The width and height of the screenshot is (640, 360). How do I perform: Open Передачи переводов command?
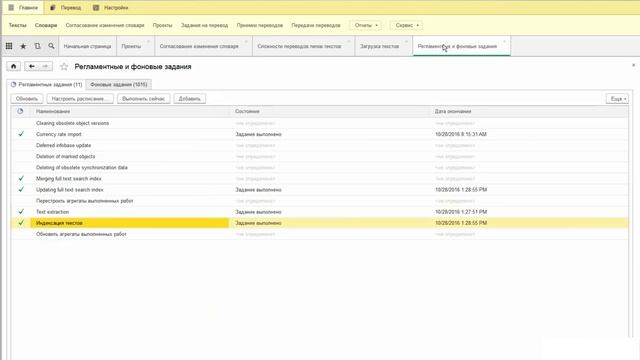click(x=316, y=25)
